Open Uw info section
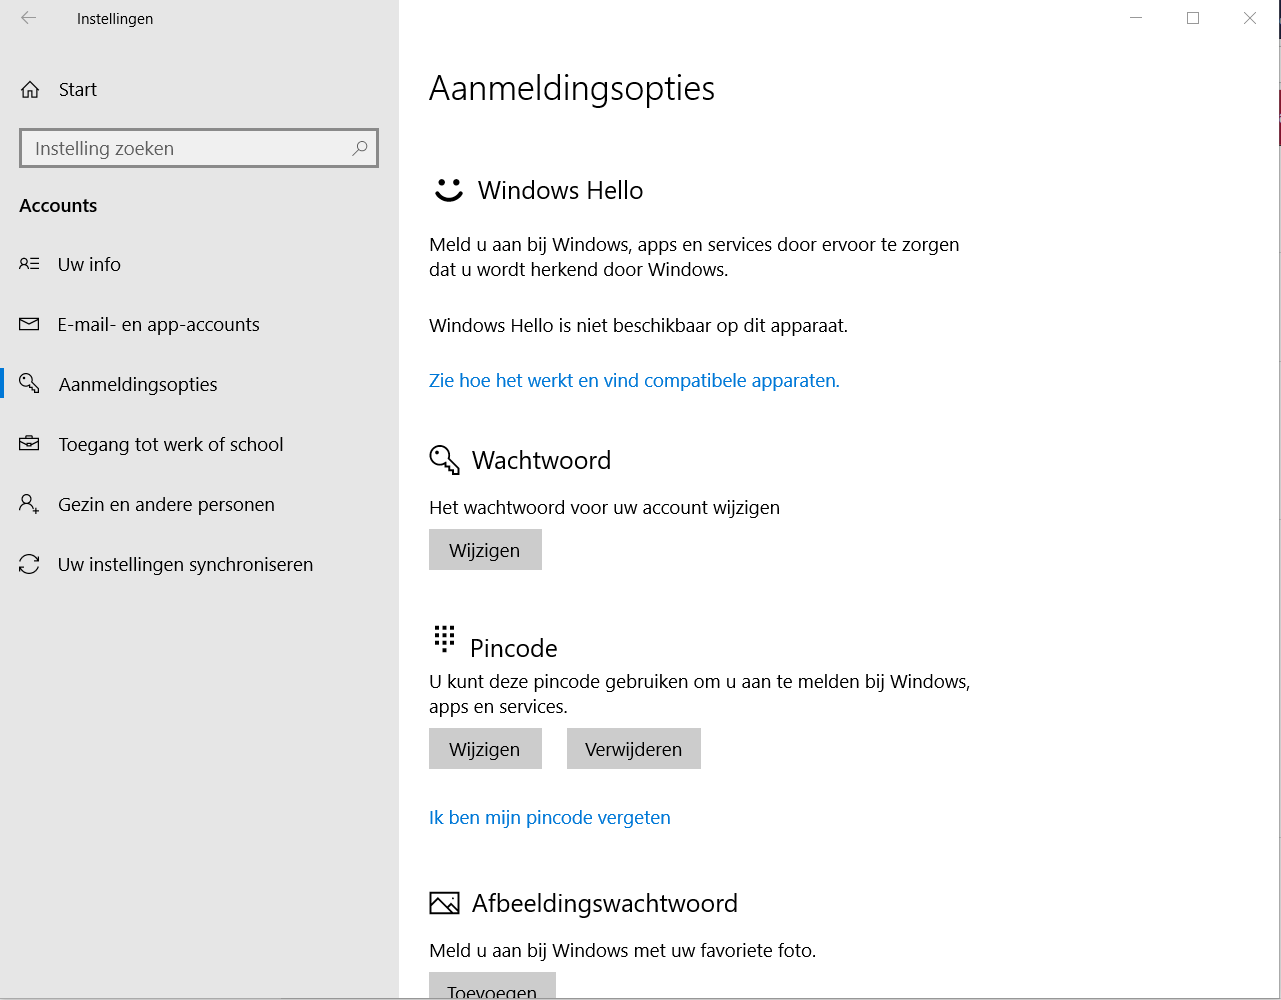The width and height of the screenshot is (1281, 1000). [199, 264]
